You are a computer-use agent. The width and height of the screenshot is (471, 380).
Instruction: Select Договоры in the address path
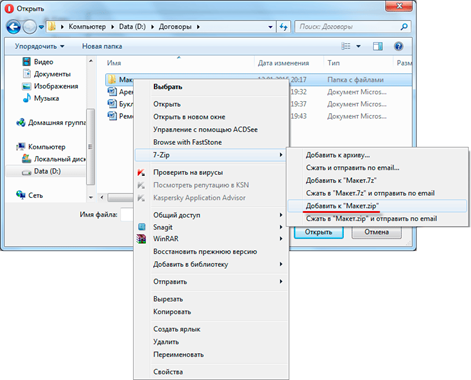175,27
